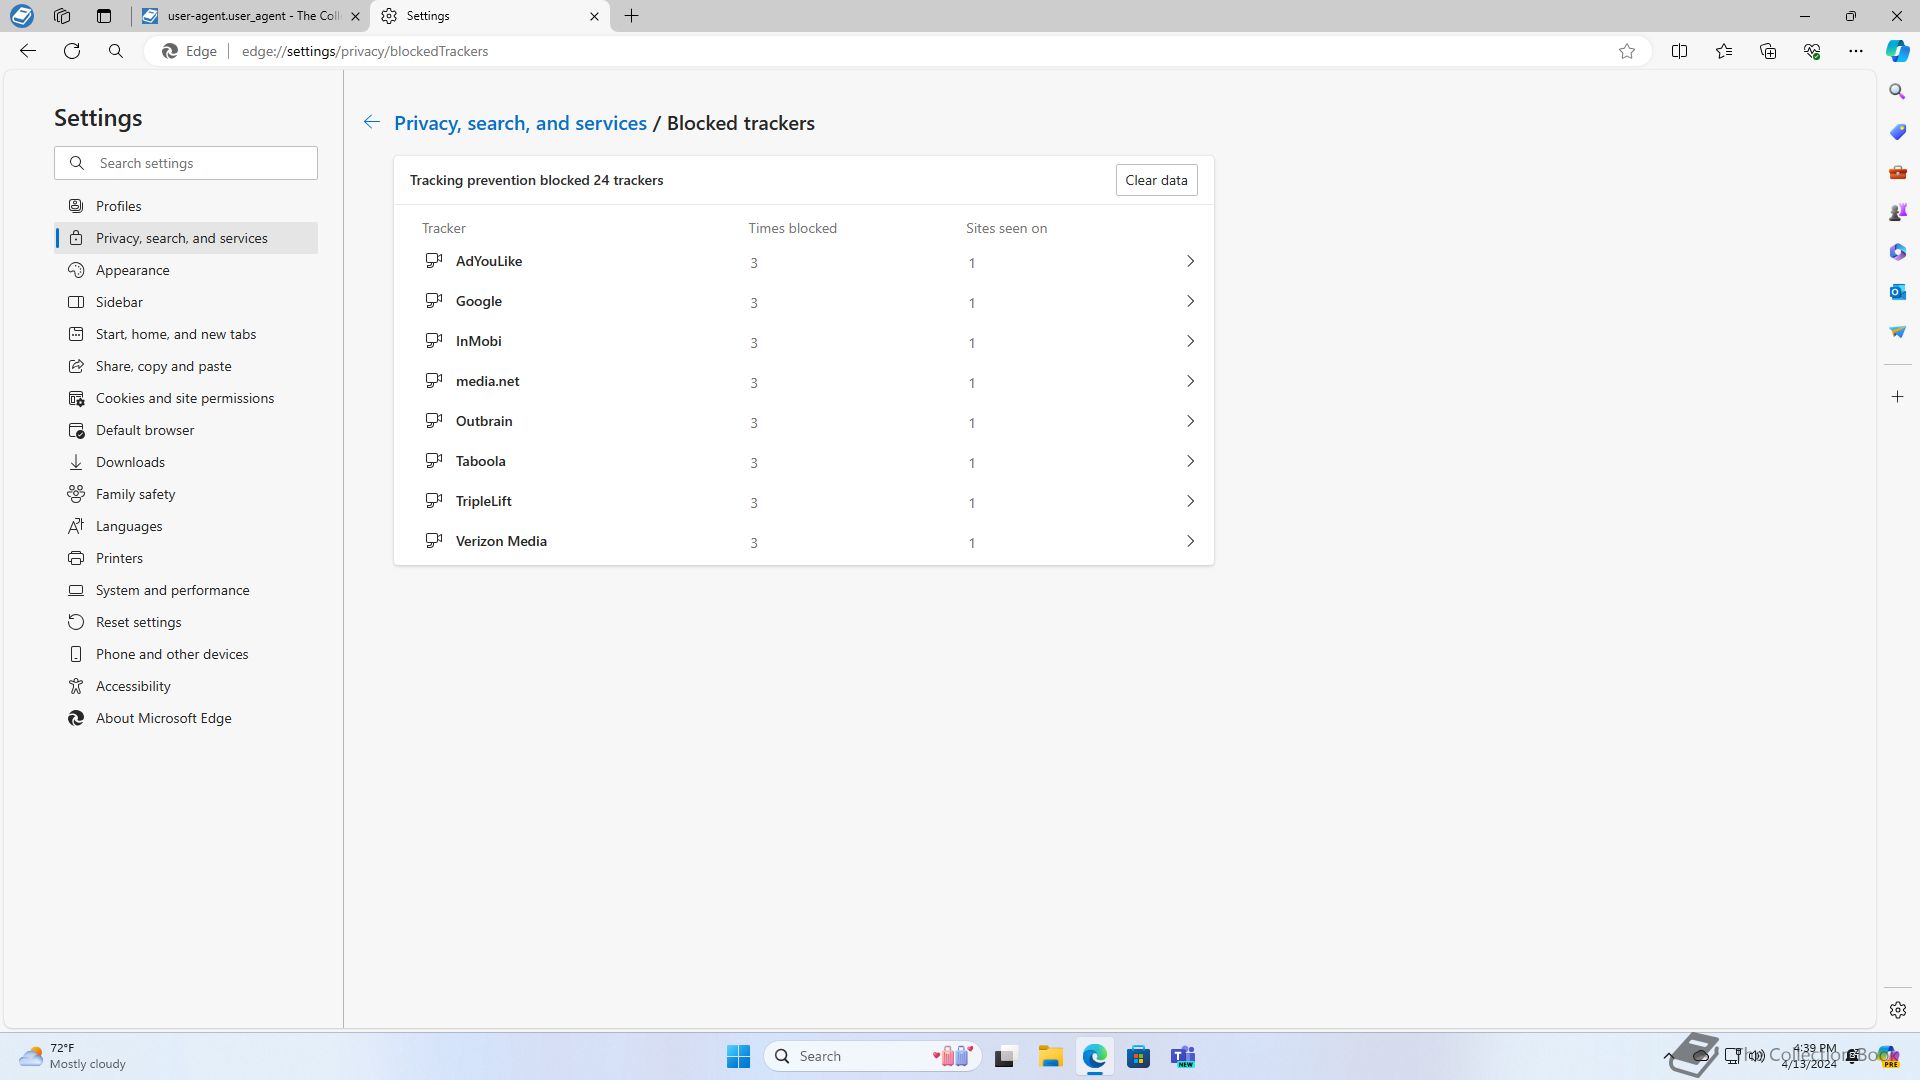
Task: Open Start, home, and new tabs settings
Action: point(186,334)
